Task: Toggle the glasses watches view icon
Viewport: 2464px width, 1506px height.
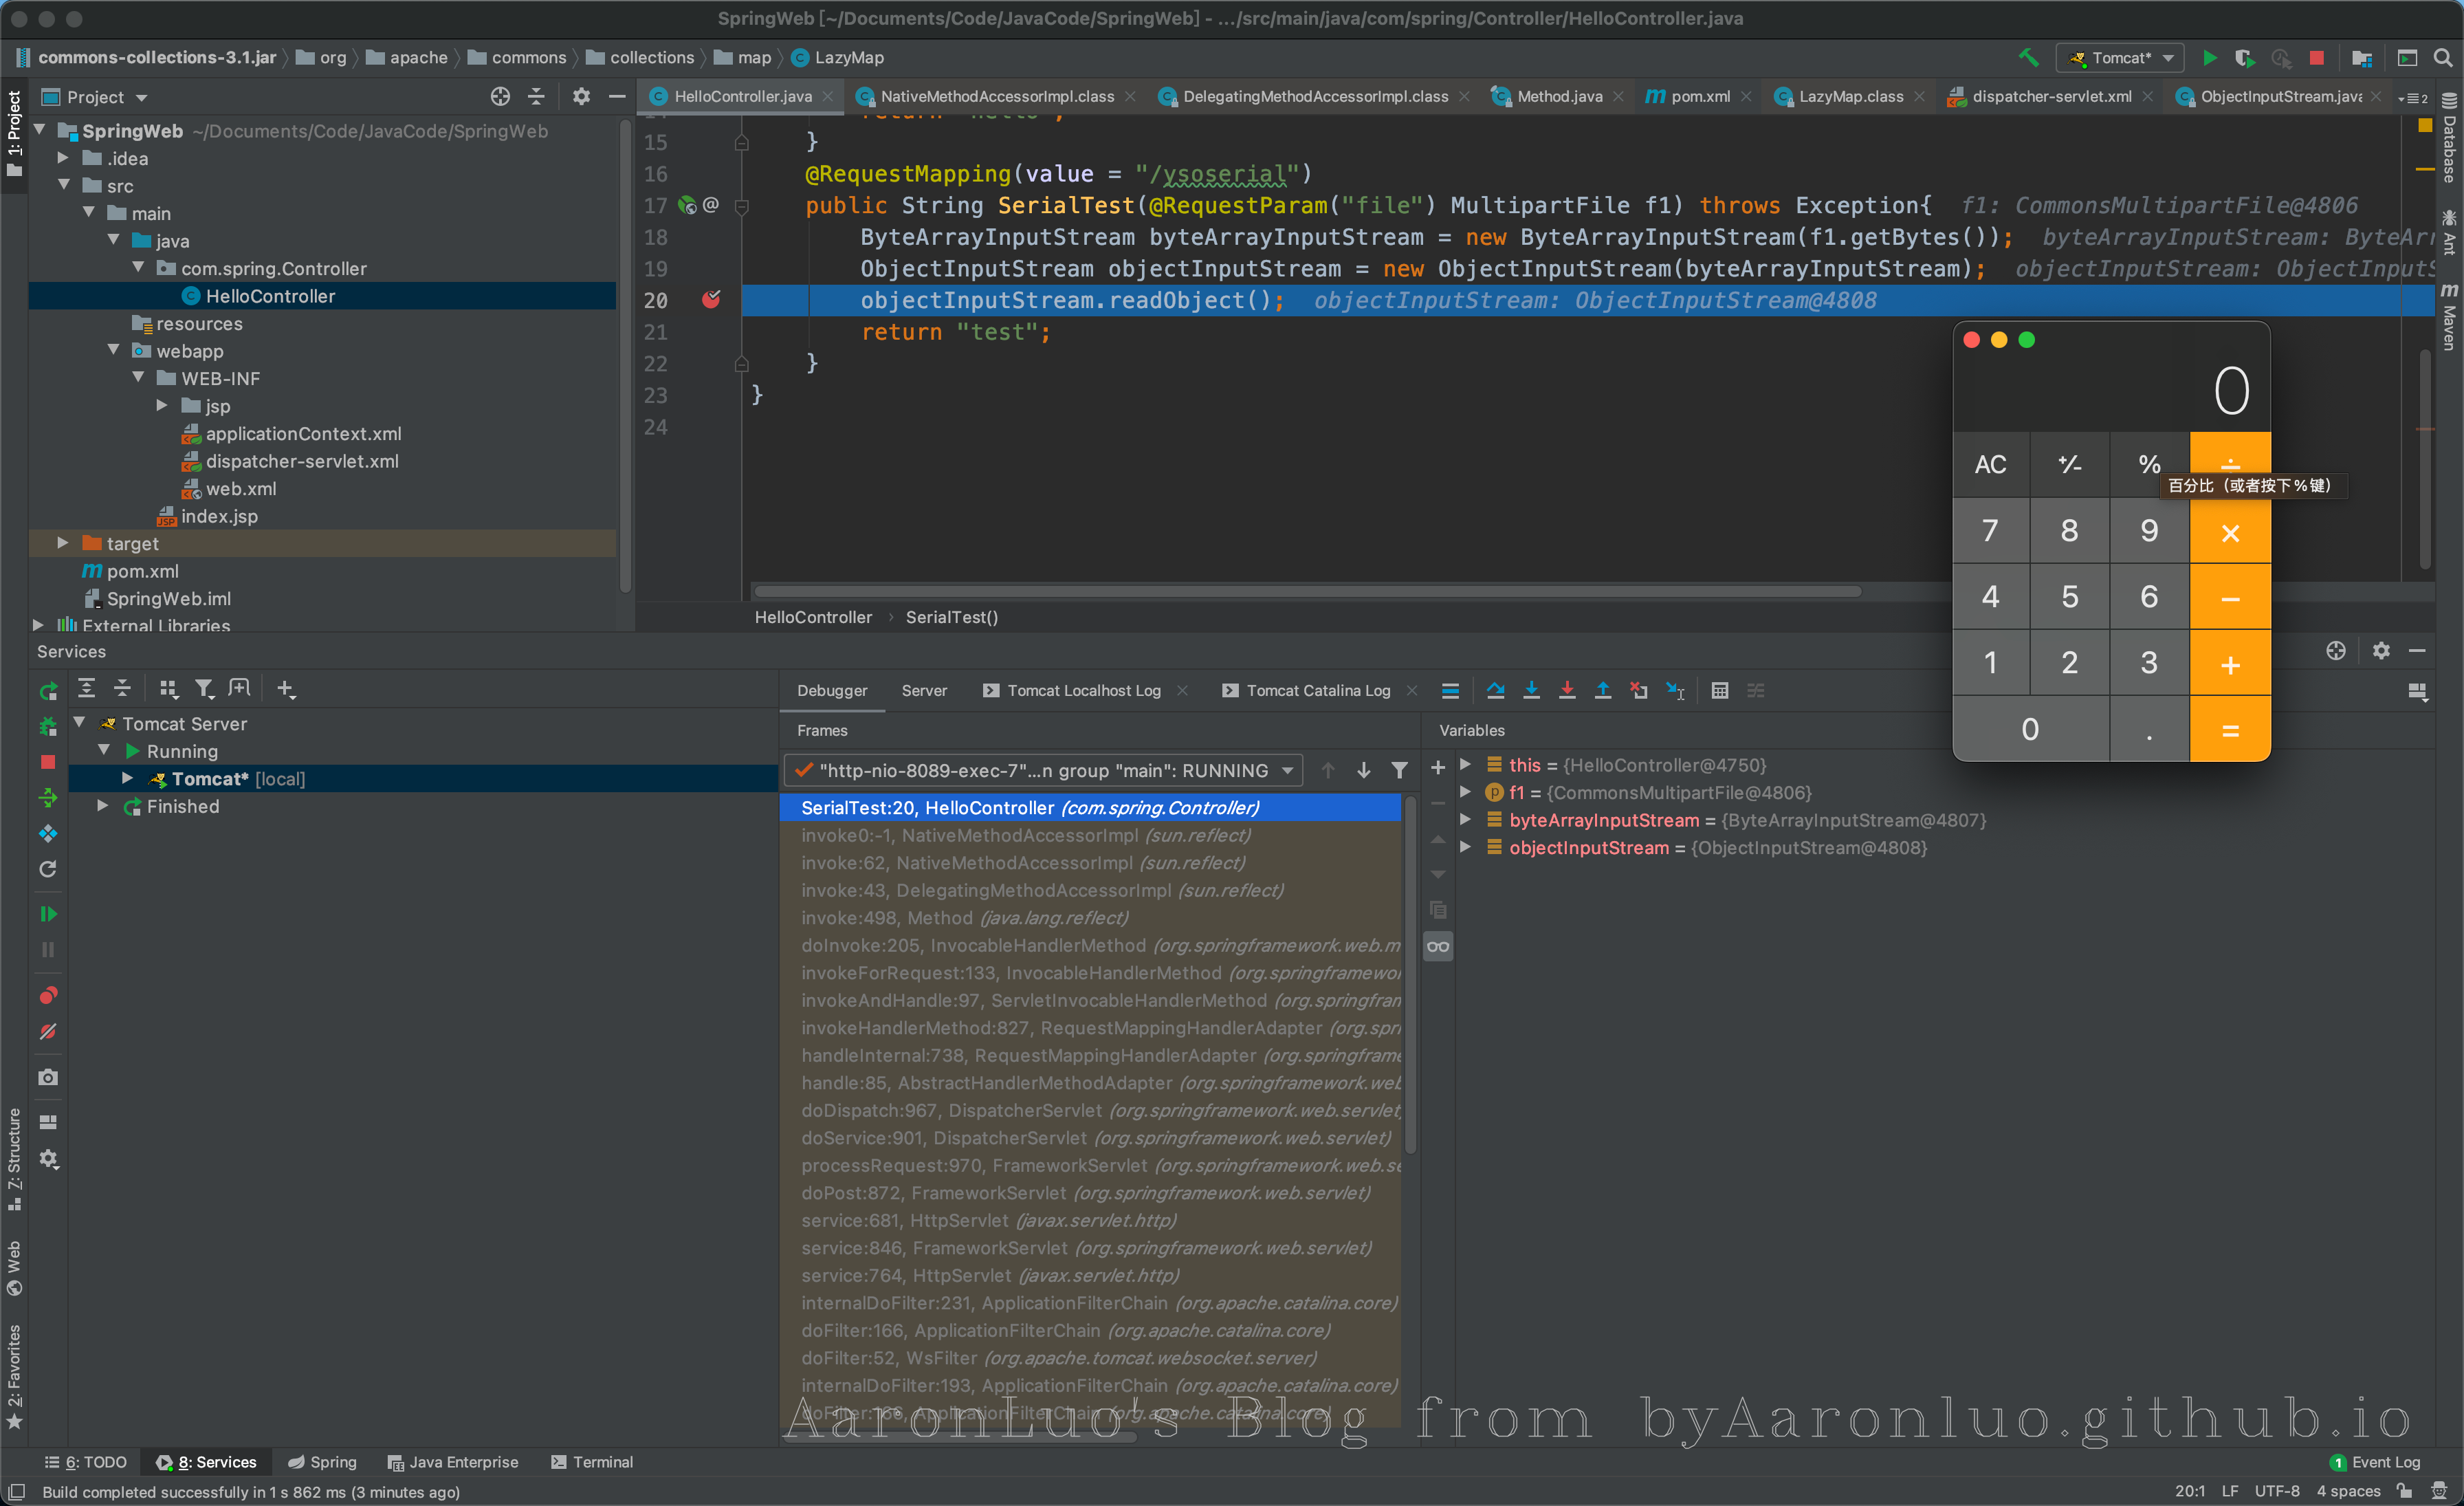Action: tap(1438, 946)
